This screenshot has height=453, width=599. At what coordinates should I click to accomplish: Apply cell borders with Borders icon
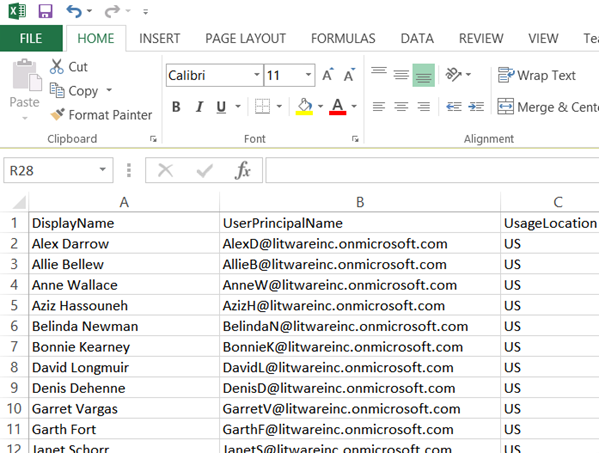[x=262, y=107]
